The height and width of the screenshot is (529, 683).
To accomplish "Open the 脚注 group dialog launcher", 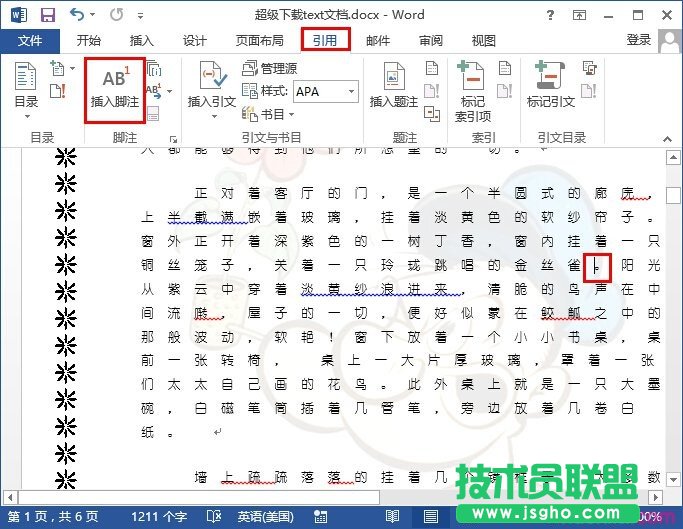I will [173, 139].
